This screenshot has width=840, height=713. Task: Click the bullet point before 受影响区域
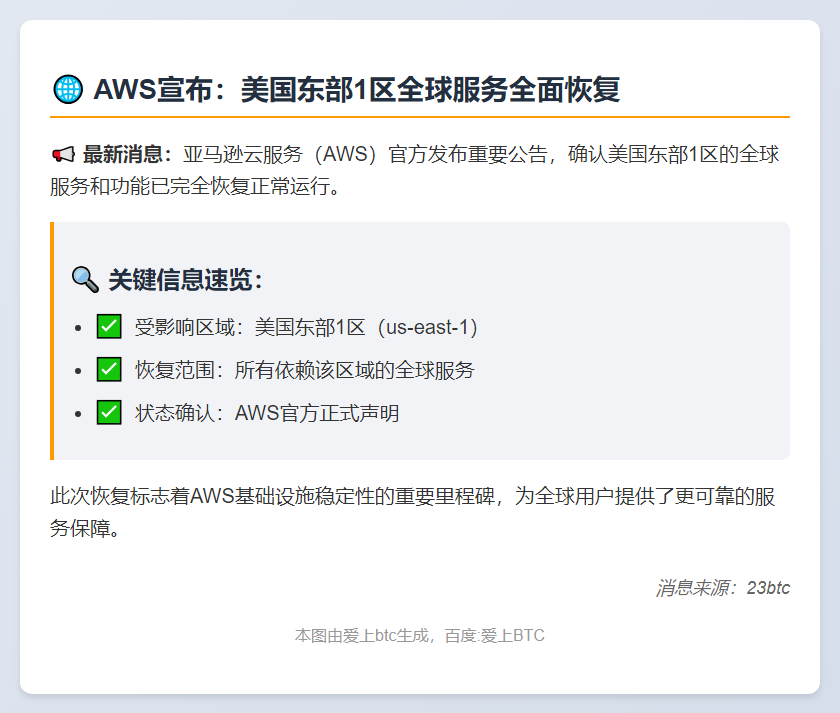[x=79, y=327]
